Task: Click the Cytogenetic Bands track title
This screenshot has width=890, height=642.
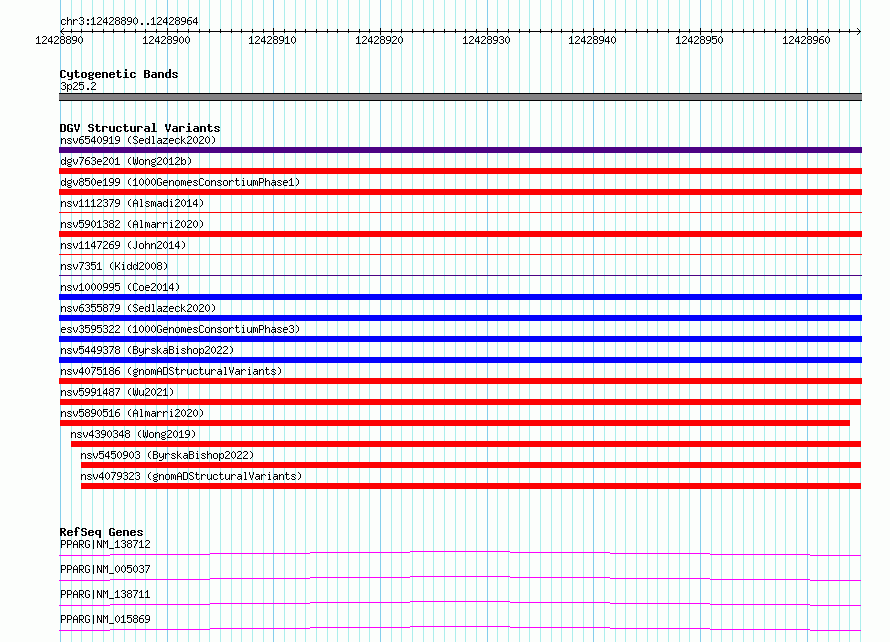Action: pyautogui.click(x=119, y=74)
